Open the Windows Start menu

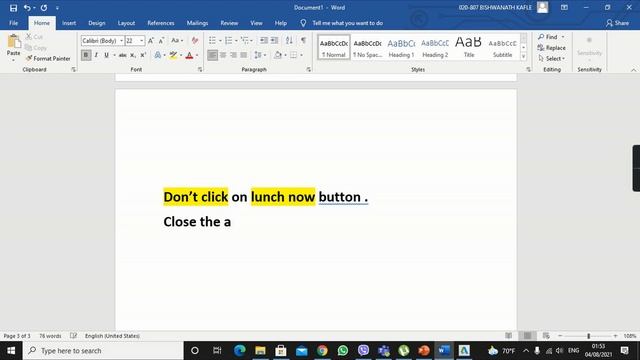coord(11,351)
